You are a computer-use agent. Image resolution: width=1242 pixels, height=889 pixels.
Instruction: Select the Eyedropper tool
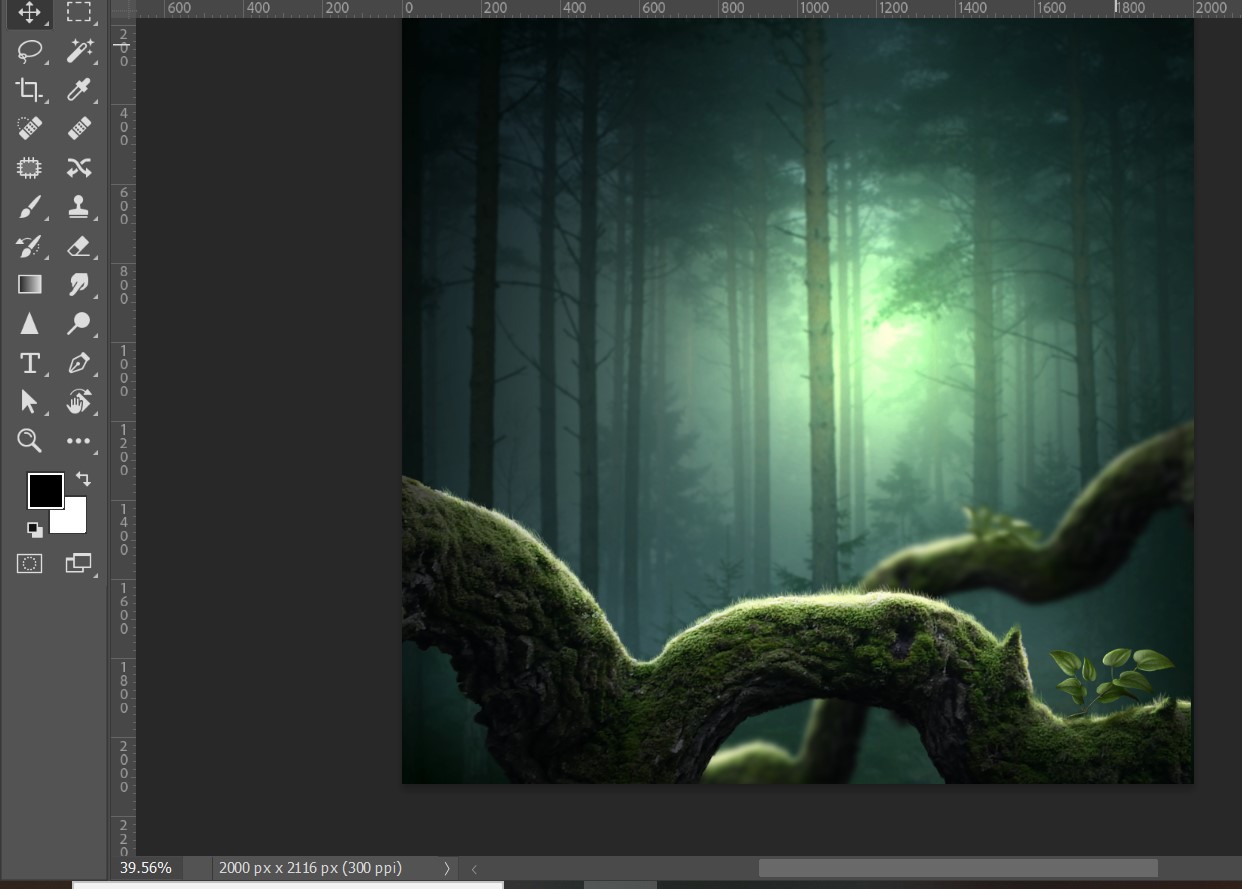79,90
